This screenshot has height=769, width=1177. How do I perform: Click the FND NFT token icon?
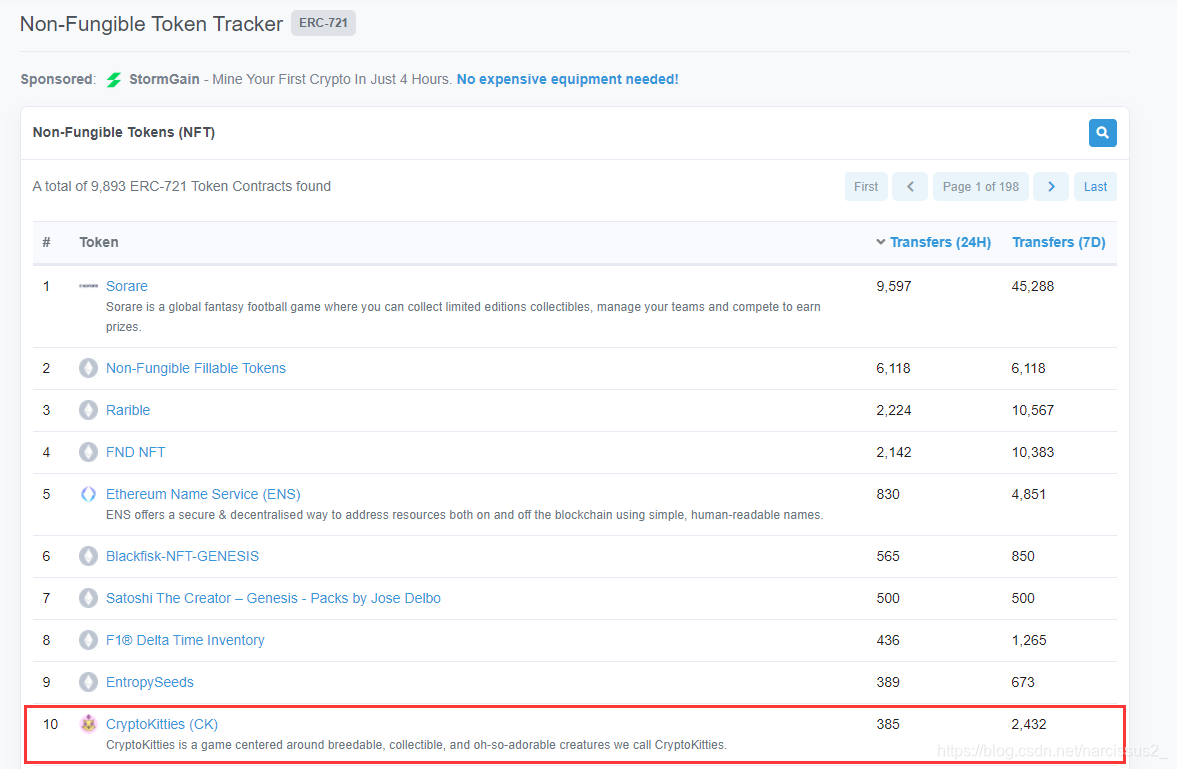point(89,452)
